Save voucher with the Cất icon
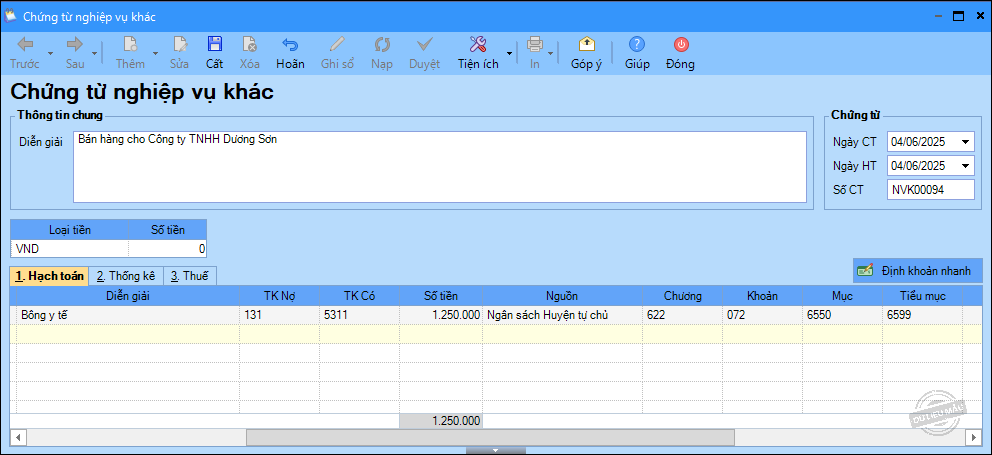The width and height of the screenshot is (992, 455). (x=214, y=44)
